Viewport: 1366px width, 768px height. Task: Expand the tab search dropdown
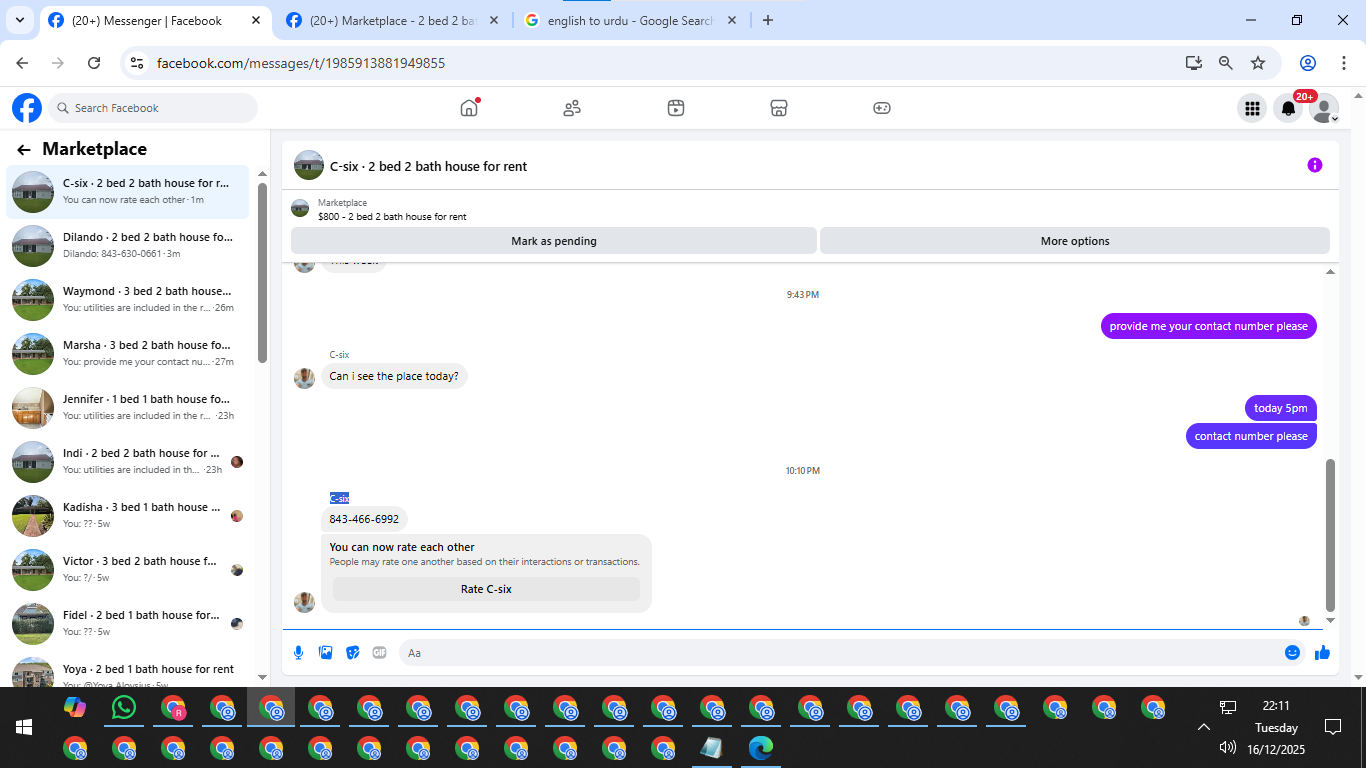coord(20,20)
